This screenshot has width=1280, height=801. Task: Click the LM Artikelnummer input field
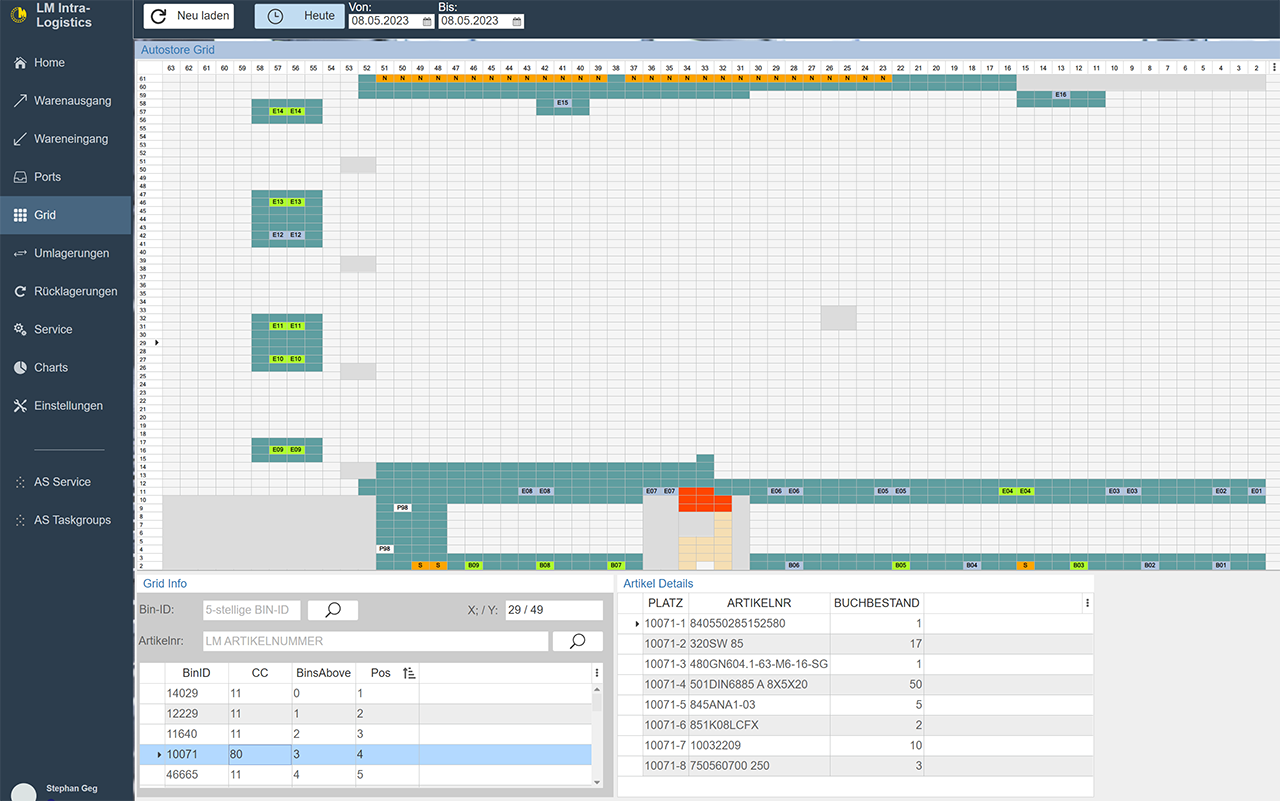point(374,641)
